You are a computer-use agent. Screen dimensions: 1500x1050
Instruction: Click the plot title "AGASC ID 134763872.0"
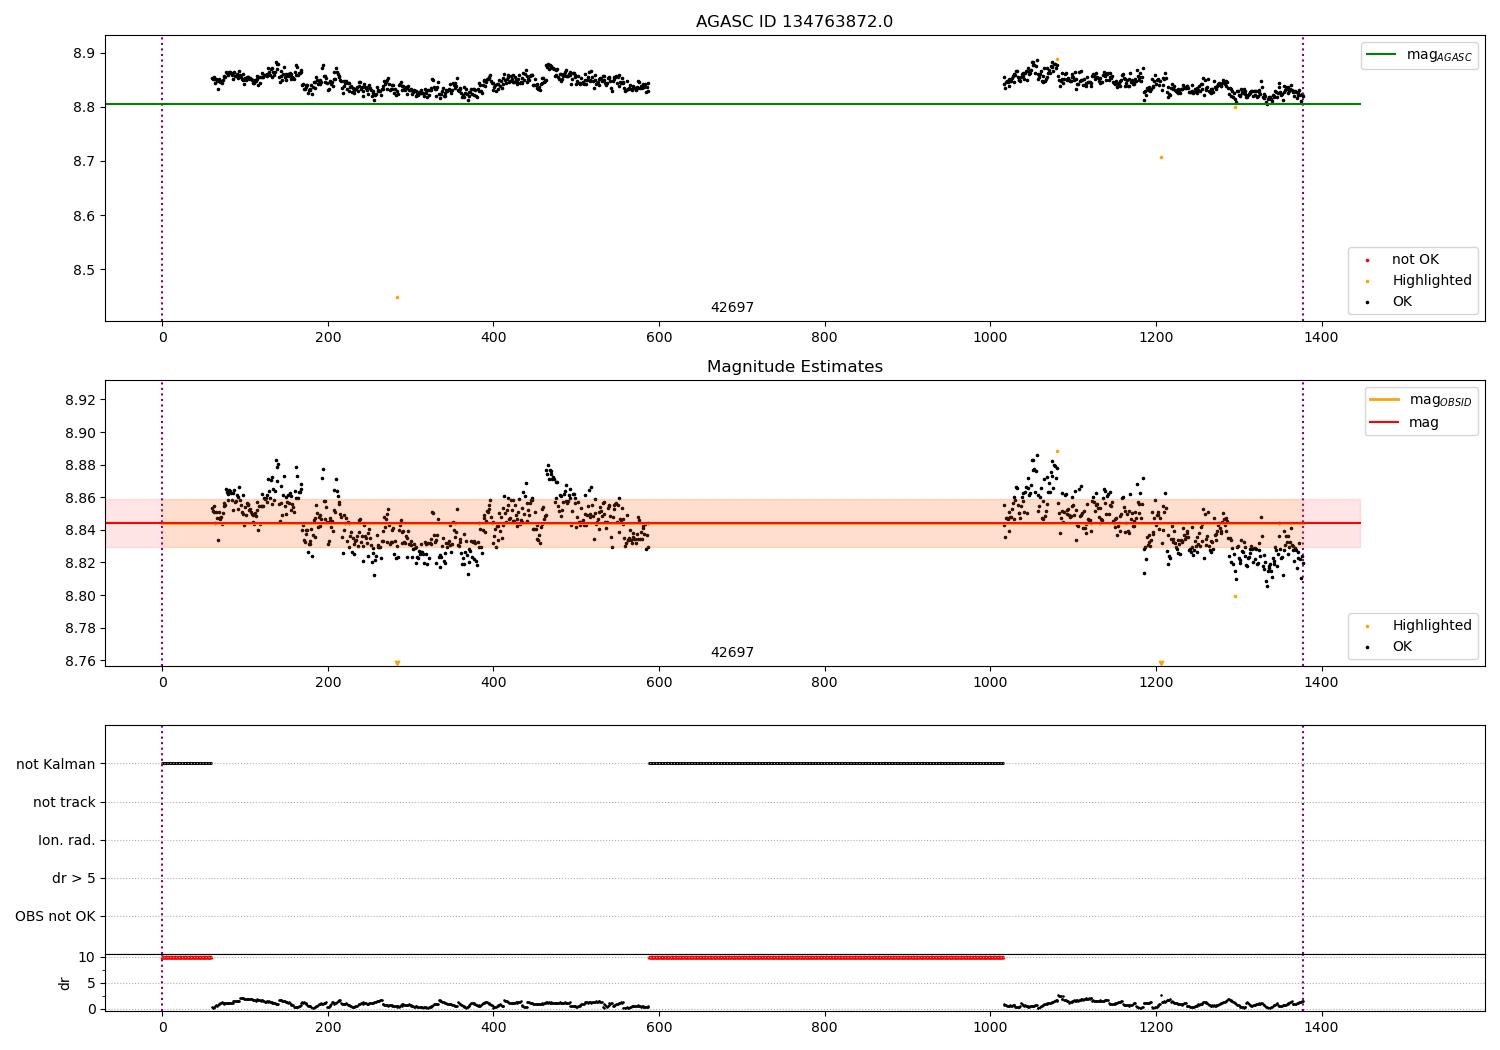794,22
